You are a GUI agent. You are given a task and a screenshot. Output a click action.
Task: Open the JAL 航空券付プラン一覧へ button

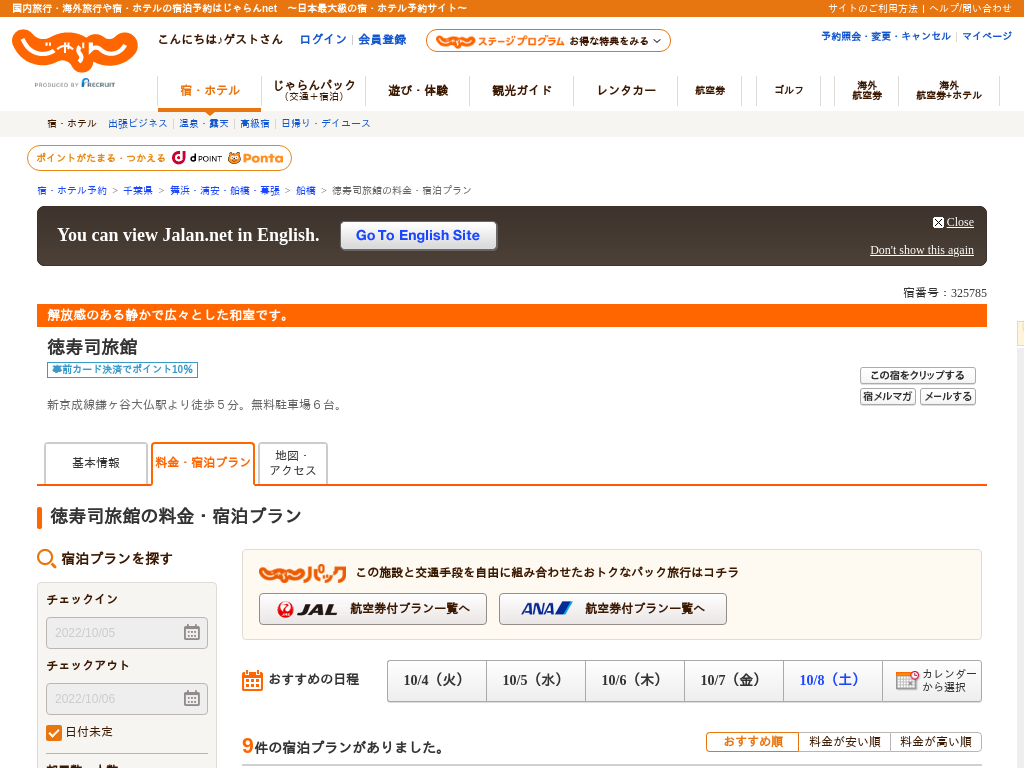click(373, 609)
